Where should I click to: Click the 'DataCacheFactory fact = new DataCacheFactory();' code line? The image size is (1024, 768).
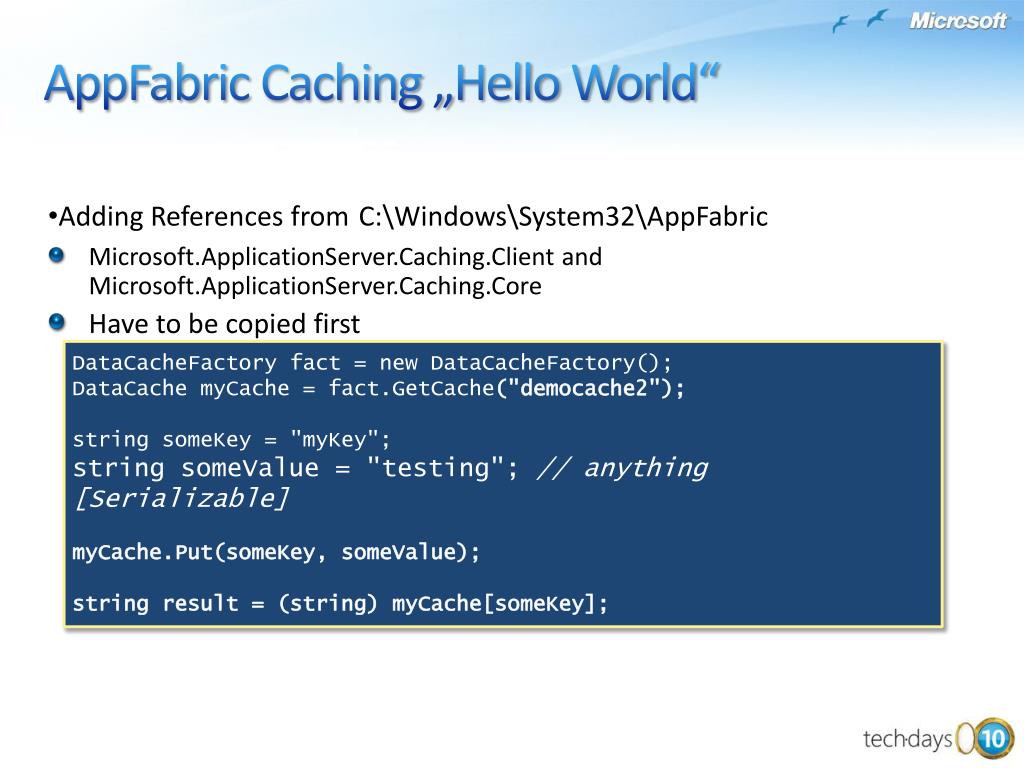[x=372, y=362]
